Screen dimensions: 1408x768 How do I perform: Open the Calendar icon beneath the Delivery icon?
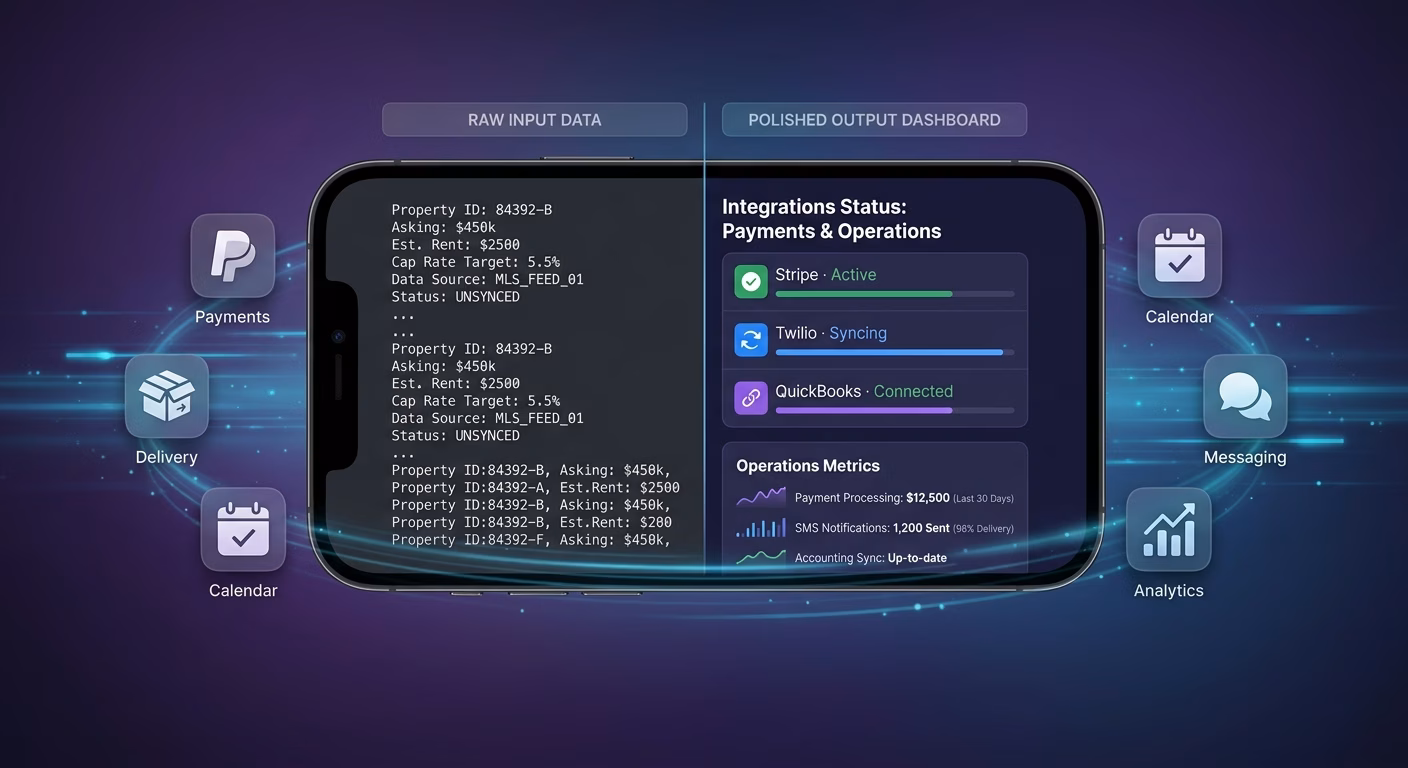pyautogui.click(x=243, y=529)
